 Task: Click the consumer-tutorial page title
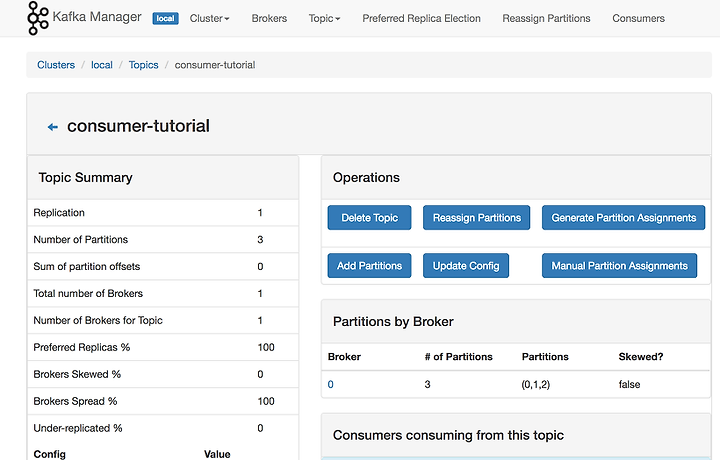tap(138, 126)
